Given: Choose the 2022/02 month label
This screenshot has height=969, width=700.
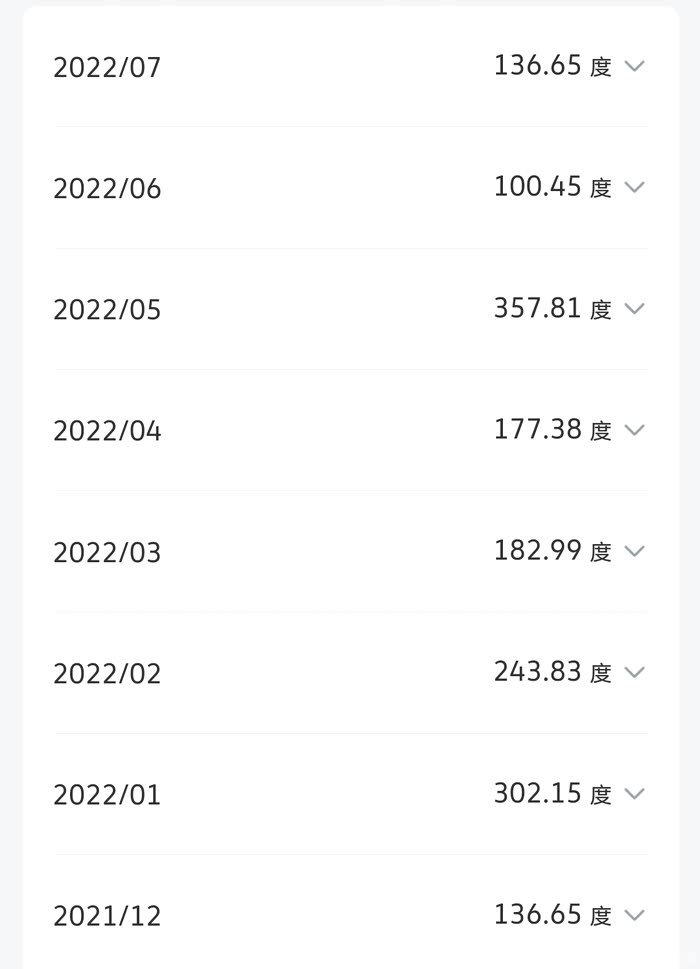Looking at the screenshot, I should 107,674.
